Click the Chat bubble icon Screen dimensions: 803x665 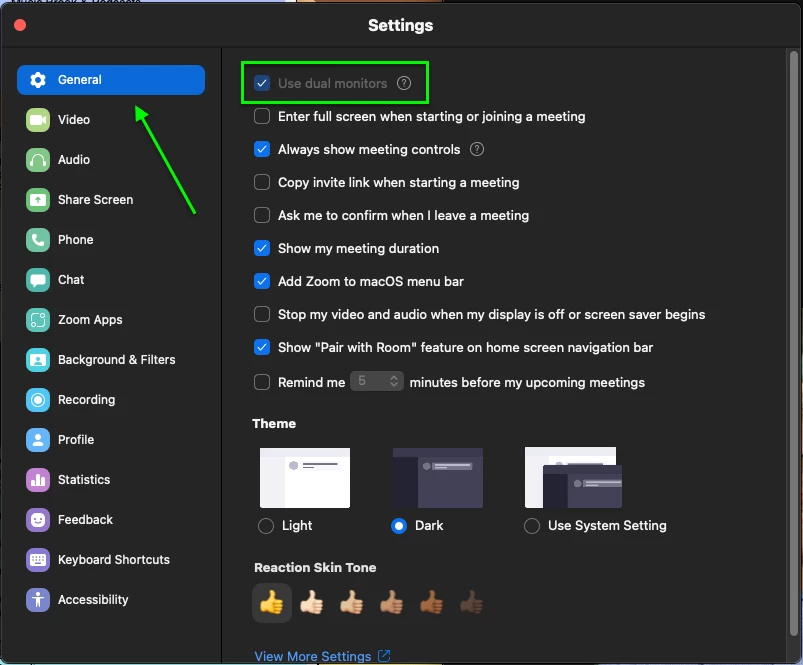[38, 280]
